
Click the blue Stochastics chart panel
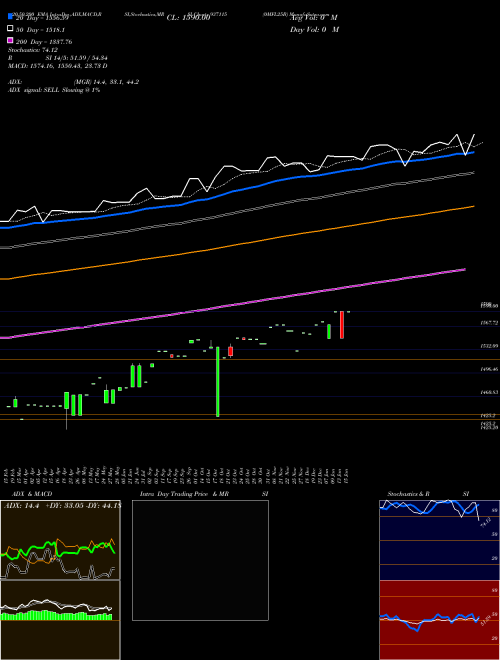click(x=439, y=540)
